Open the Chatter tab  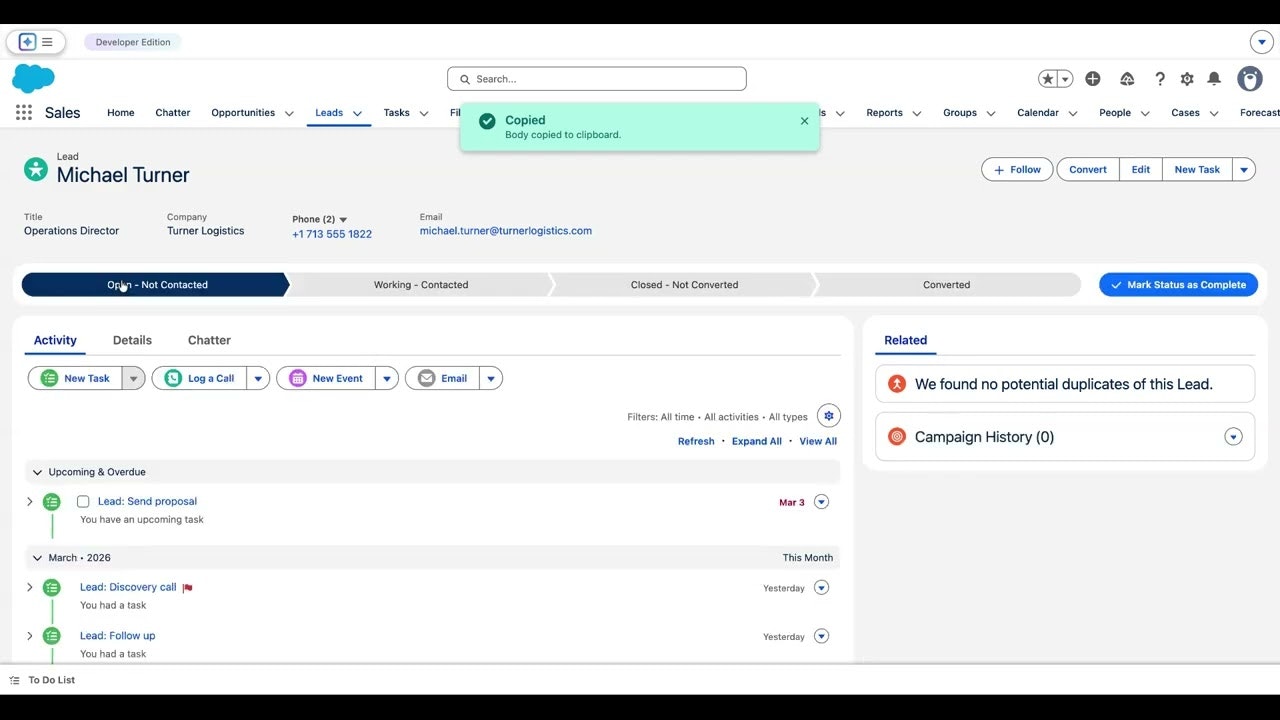(x=209, y=340)
